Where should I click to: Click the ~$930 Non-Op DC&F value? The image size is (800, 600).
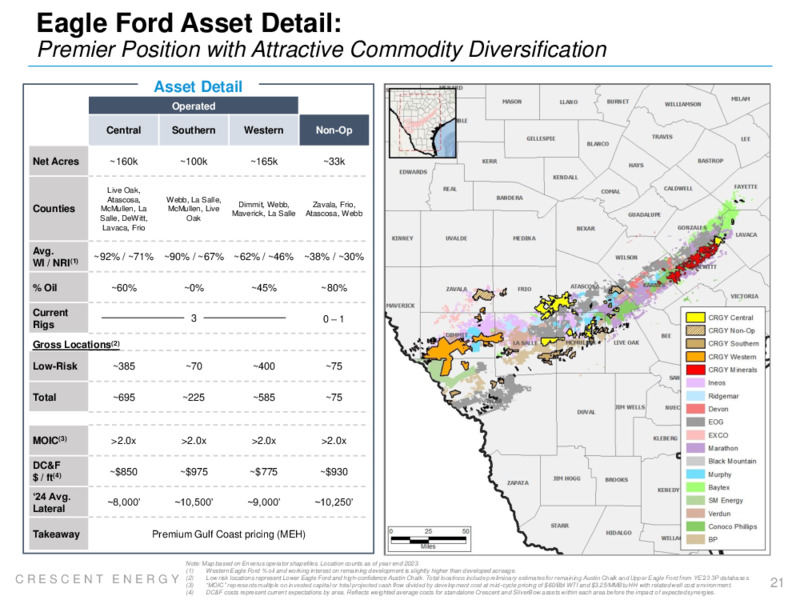coord(334,472)
